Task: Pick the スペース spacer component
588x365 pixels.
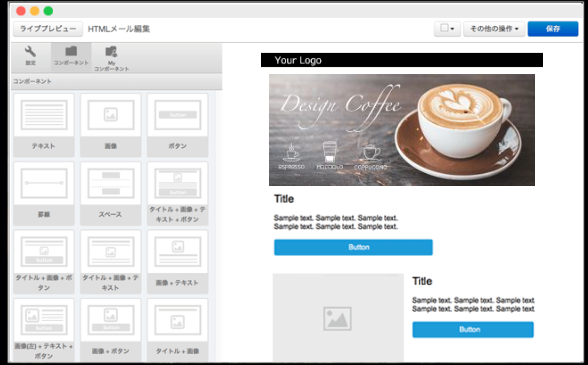Action: [x=111, y=194]
